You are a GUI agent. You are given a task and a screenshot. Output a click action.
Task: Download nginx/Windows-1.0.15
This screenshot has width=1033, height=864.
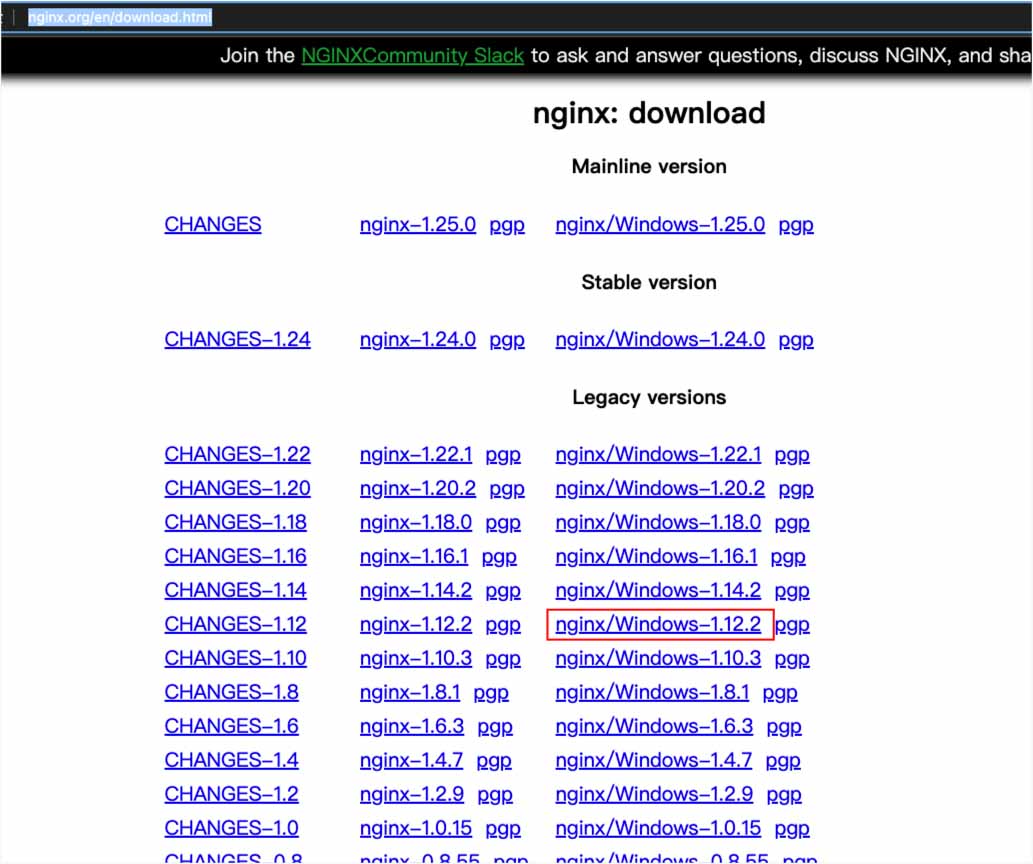click(x=658, y=828)
